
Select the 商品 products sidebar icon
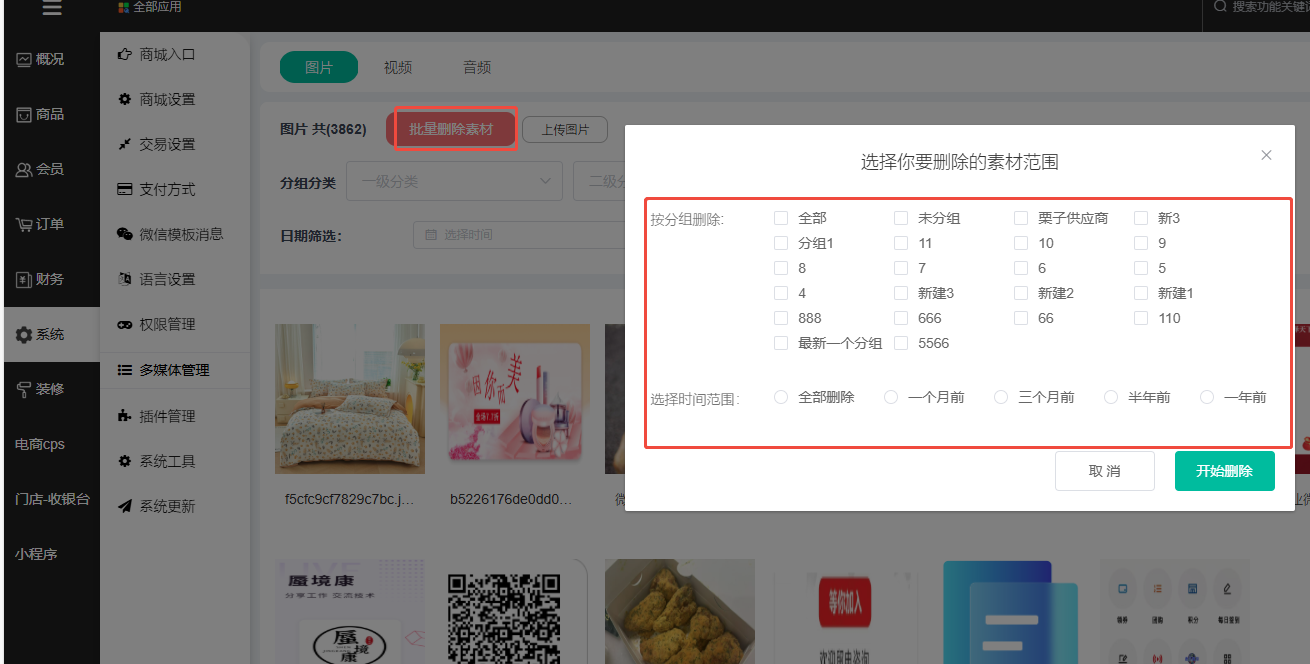24,115
